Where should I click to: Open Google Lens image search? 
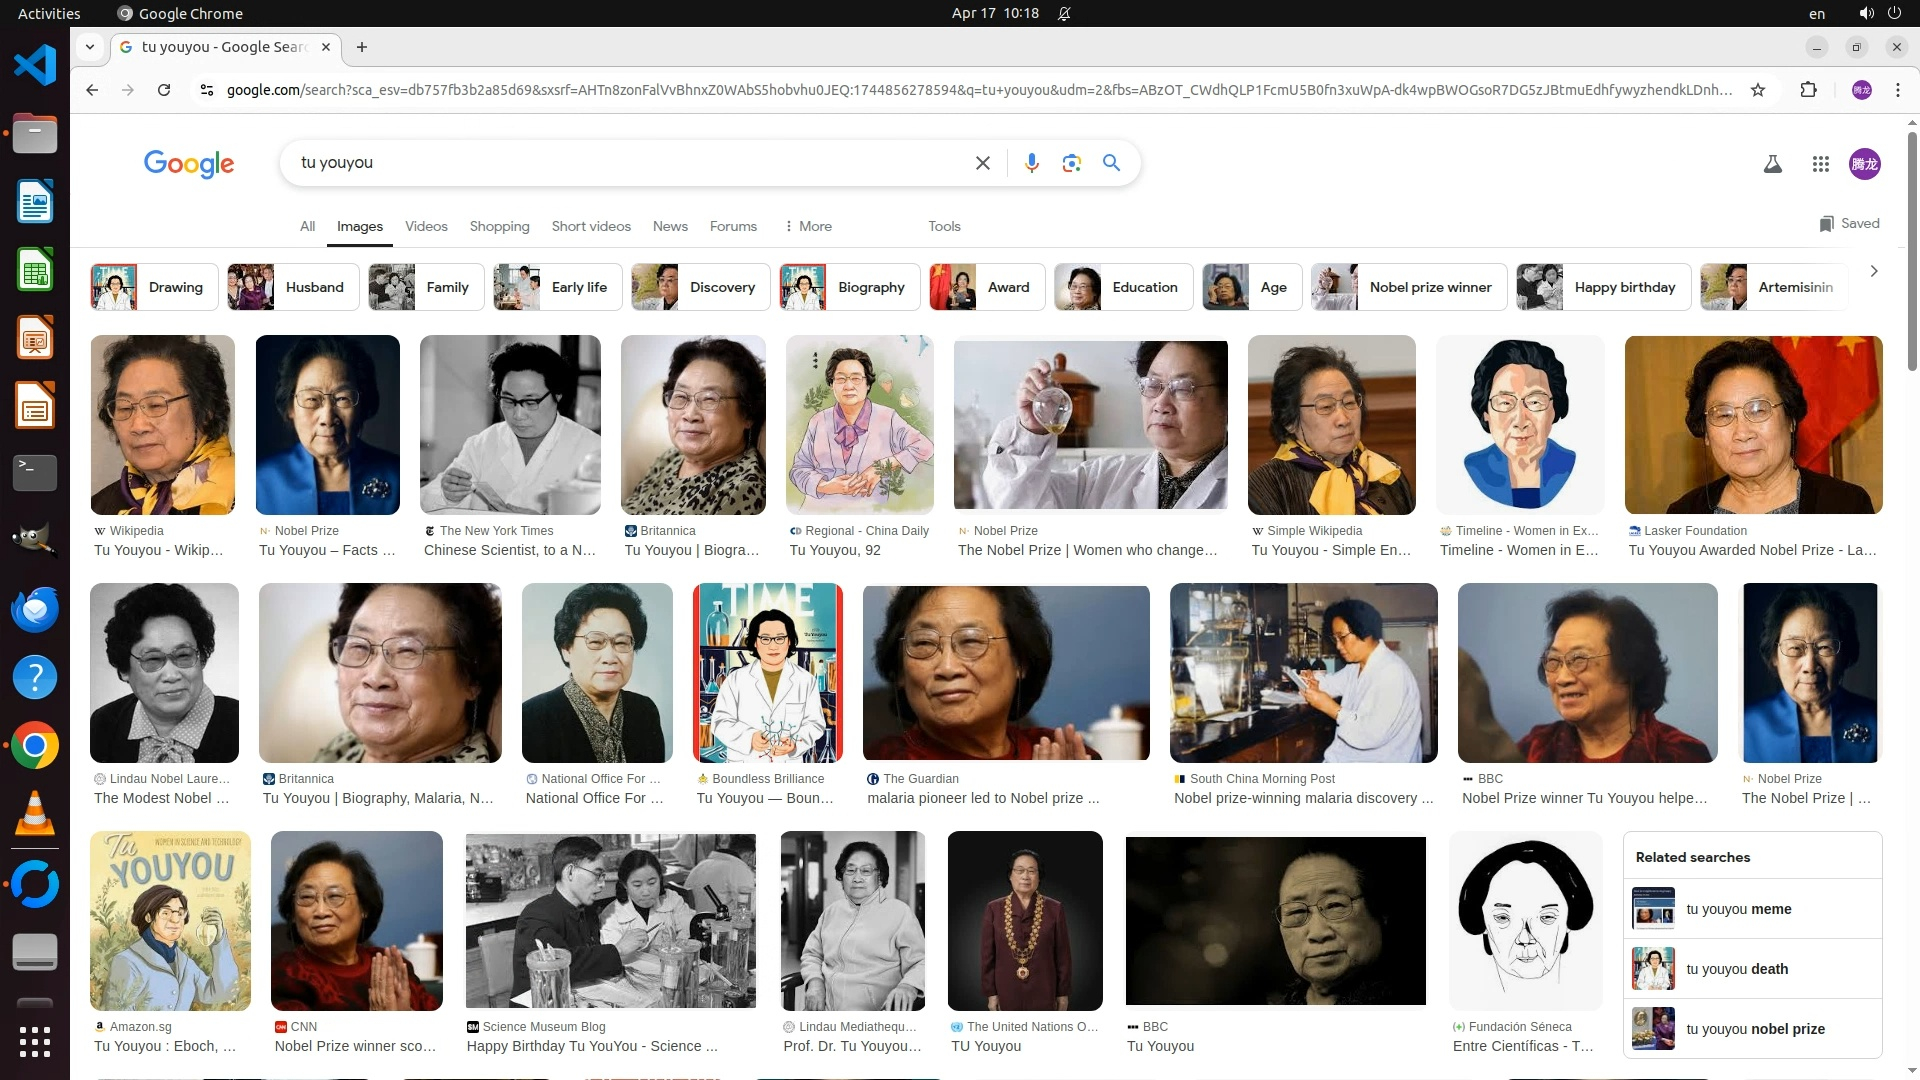tap(1071, 163)
